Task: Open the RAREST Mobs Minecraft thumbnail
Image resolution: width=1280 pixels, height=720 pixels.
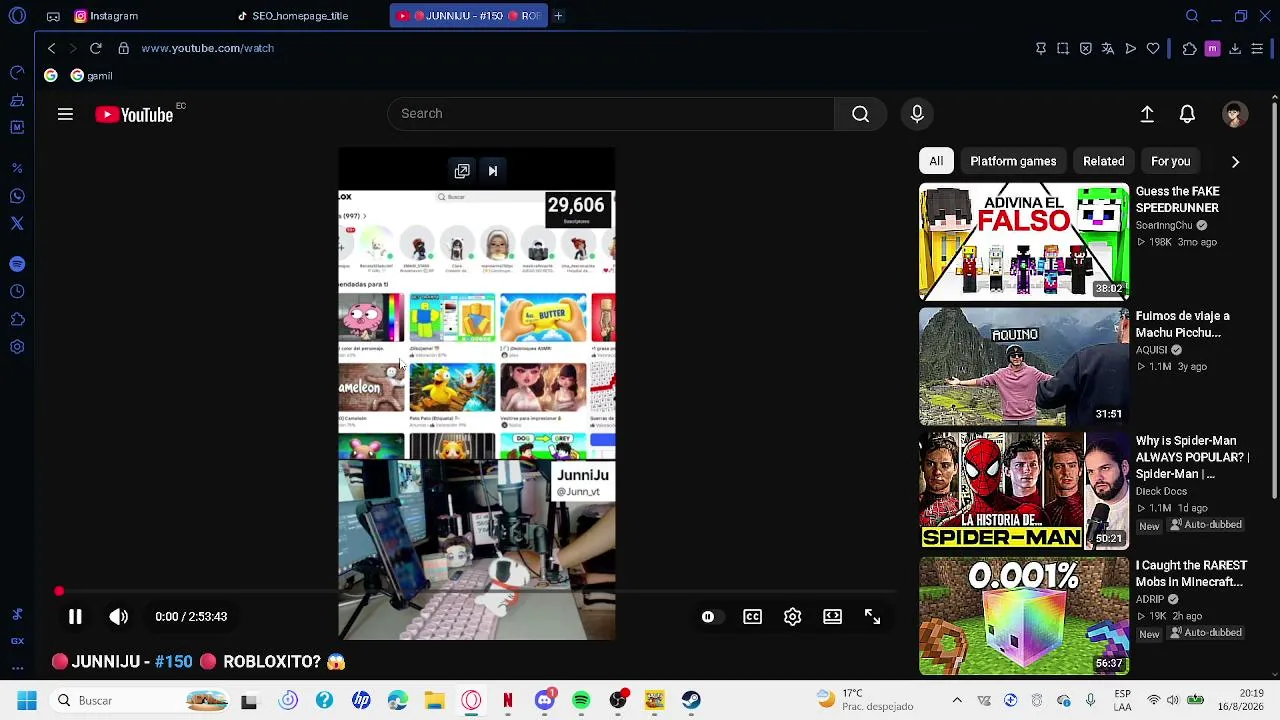Action: pos(1024,617)
